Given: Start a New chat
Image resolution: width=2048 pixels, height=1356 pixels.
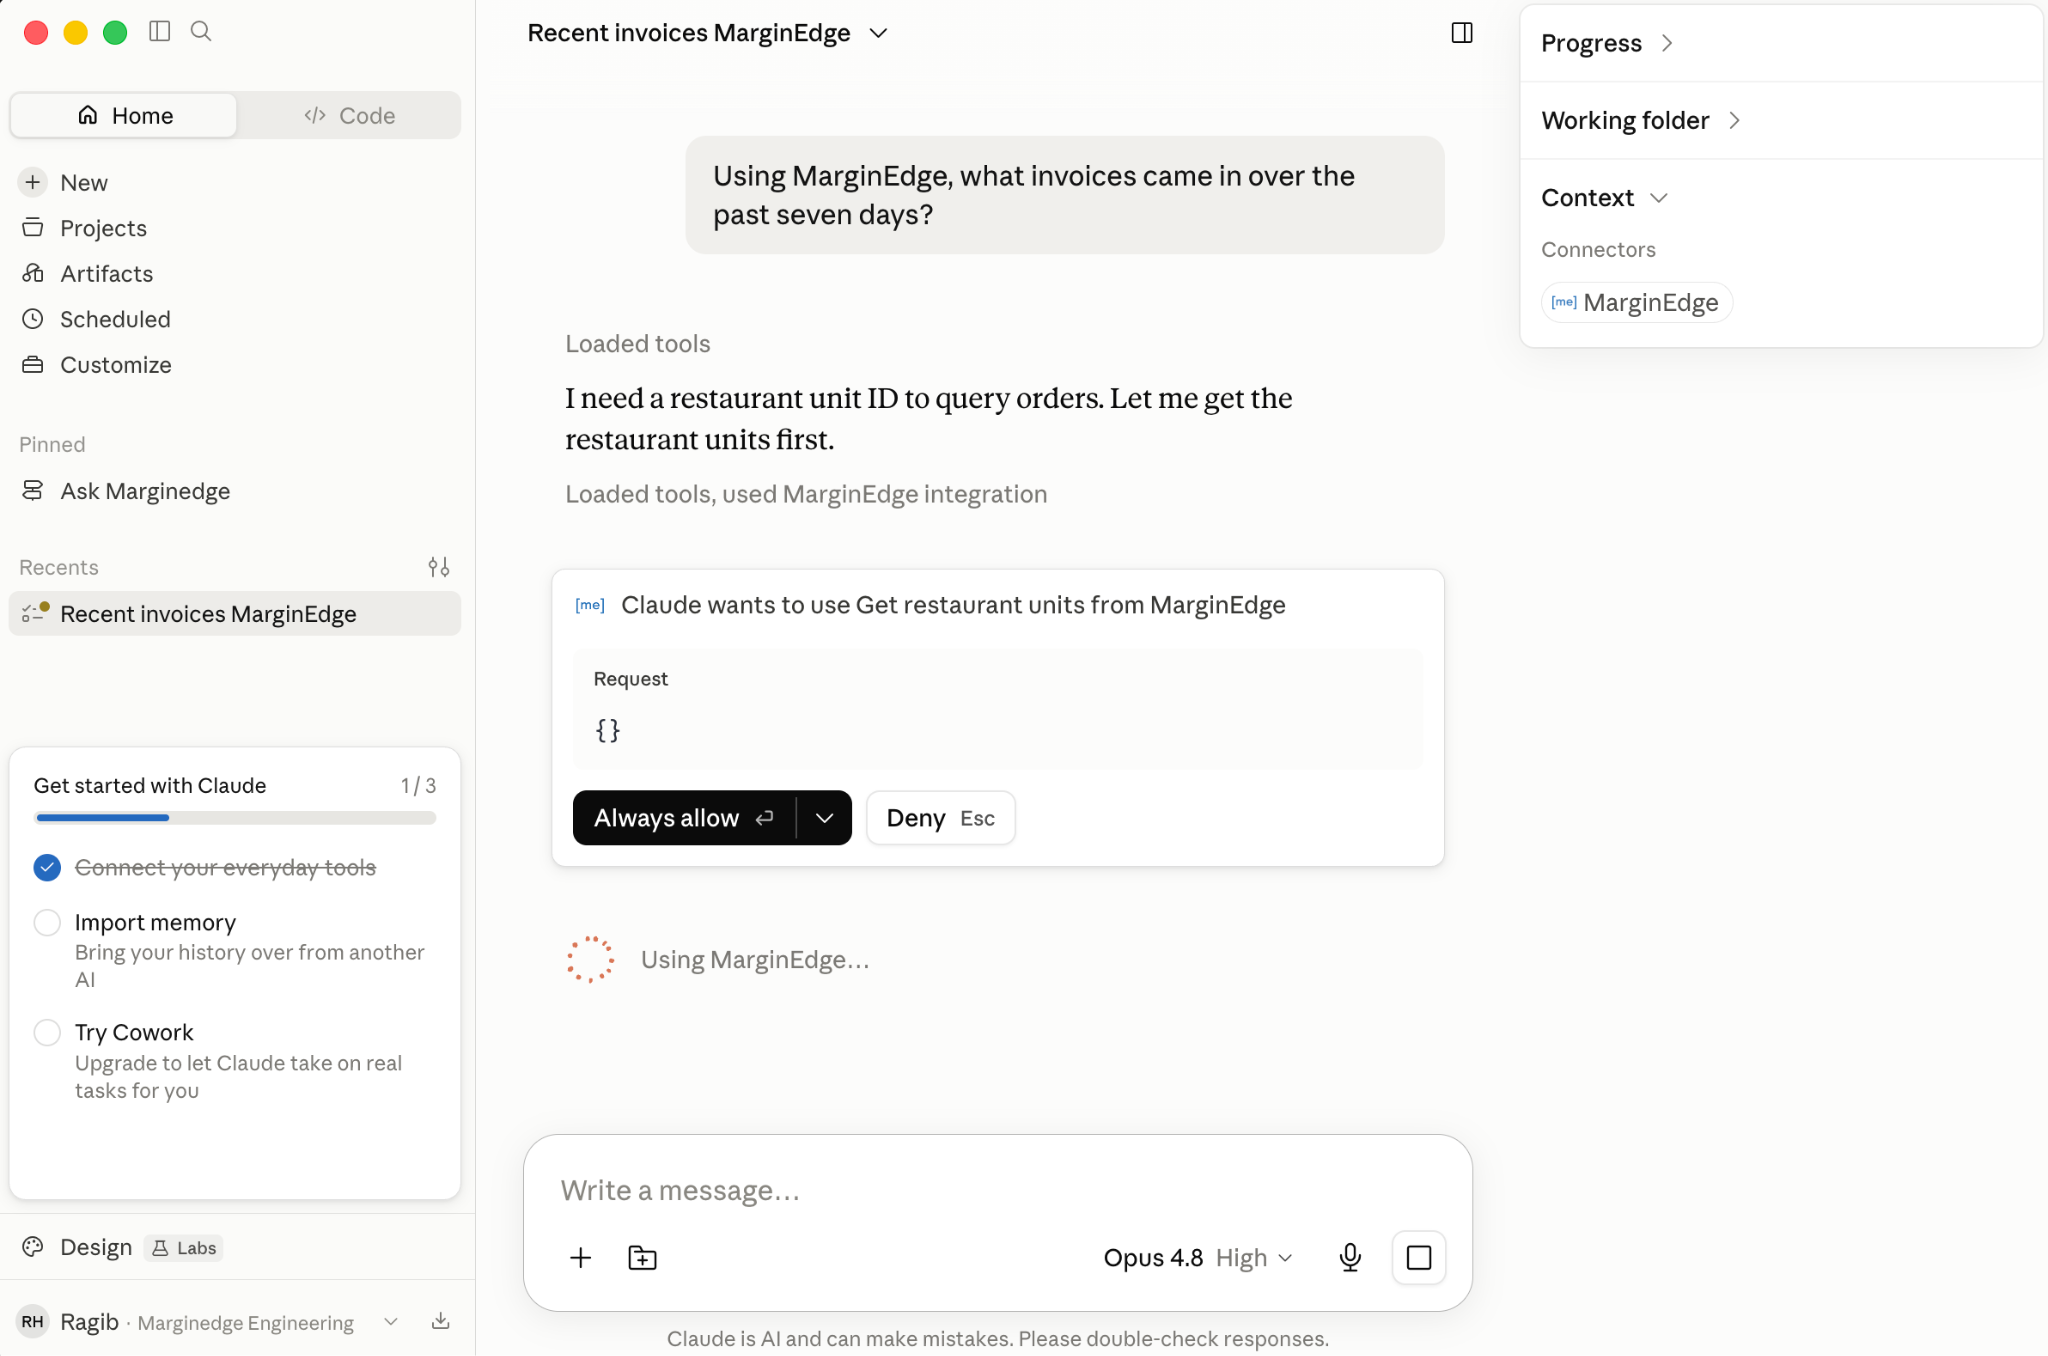Looking at the screenshot, I should [235, 182].
